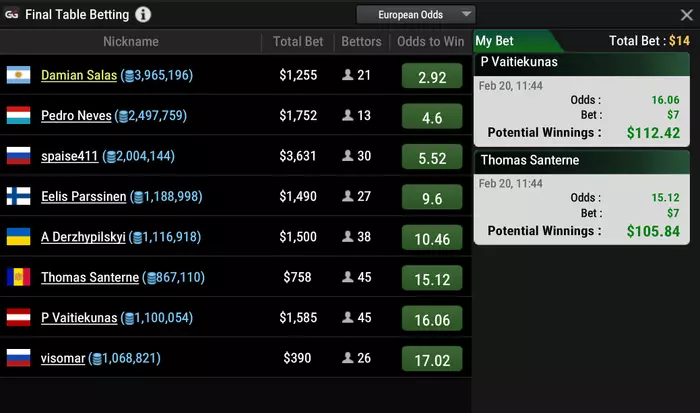Image resolution: width=700 pixels, height=413 pixels.
Task: Select the Thomas Santerne bet card
Action: [x=581, y=198]
